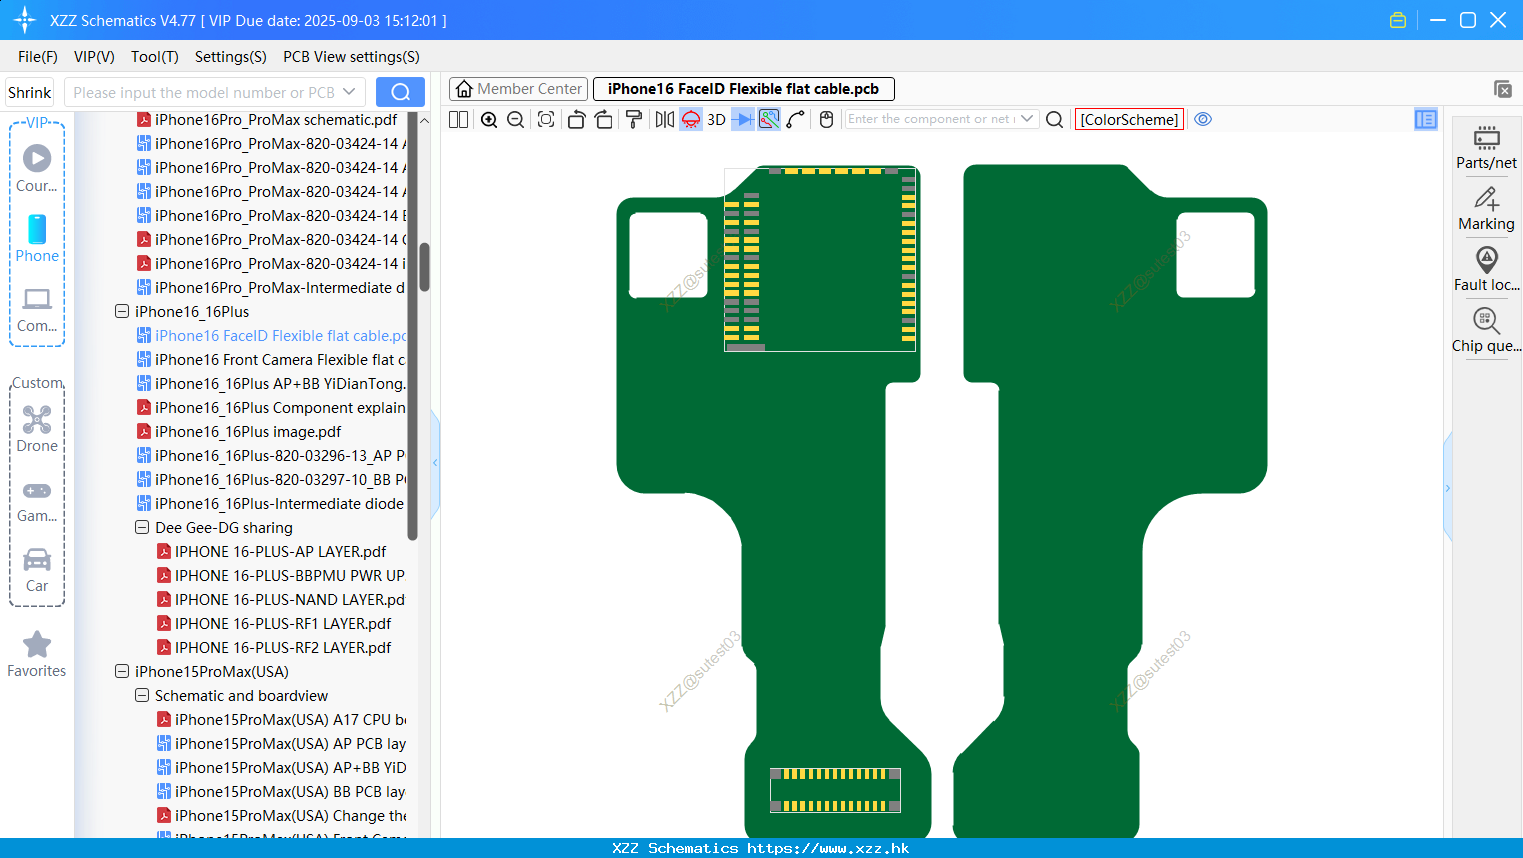Expand the component or net dropdown arrow
This screenshot has height=858, width=1523.
click(x=1027, y=119)
